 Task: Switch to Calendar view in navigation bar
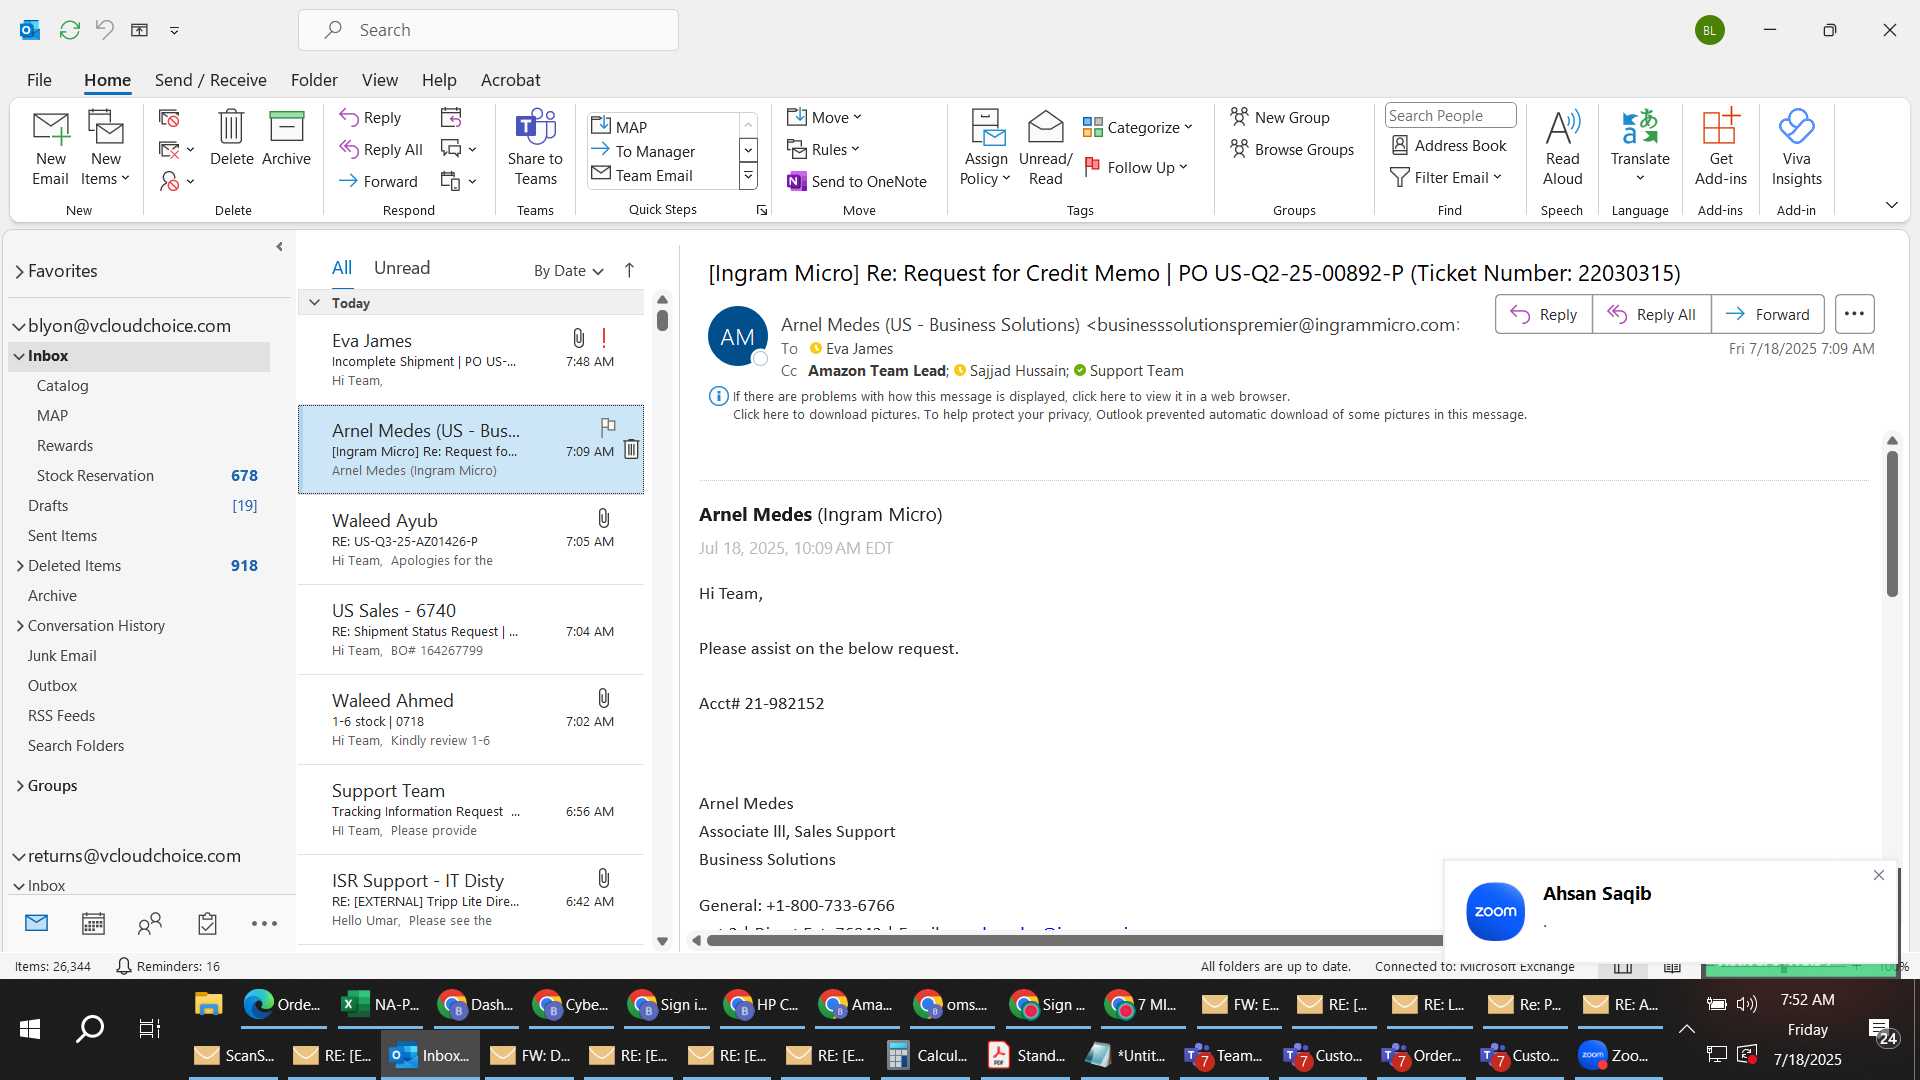point(93,924)
